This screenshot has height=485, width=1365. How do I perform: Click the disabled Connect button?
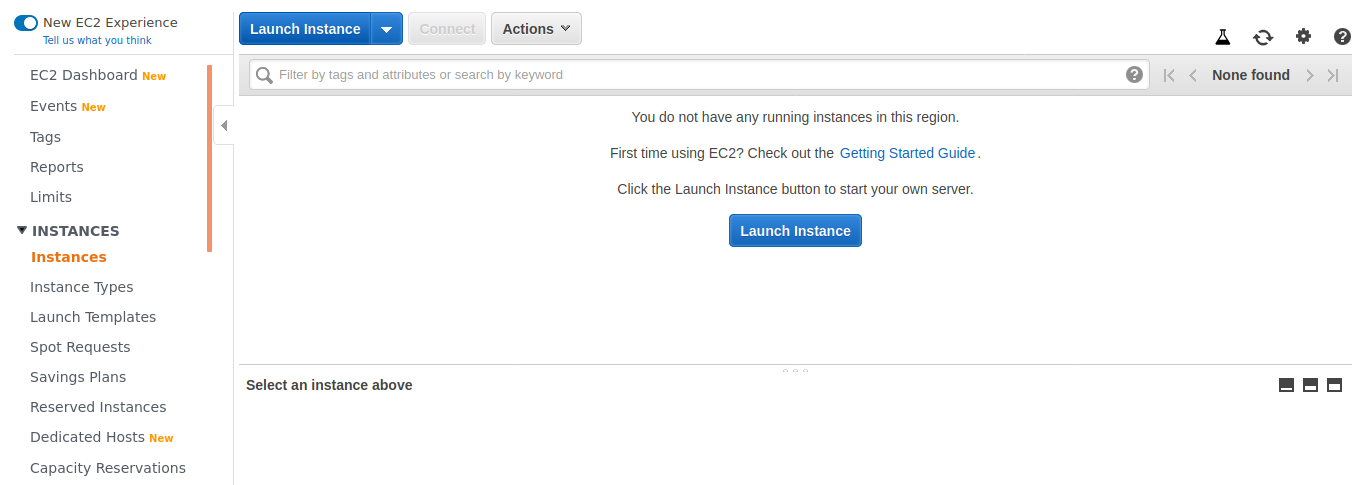(447, 29)
